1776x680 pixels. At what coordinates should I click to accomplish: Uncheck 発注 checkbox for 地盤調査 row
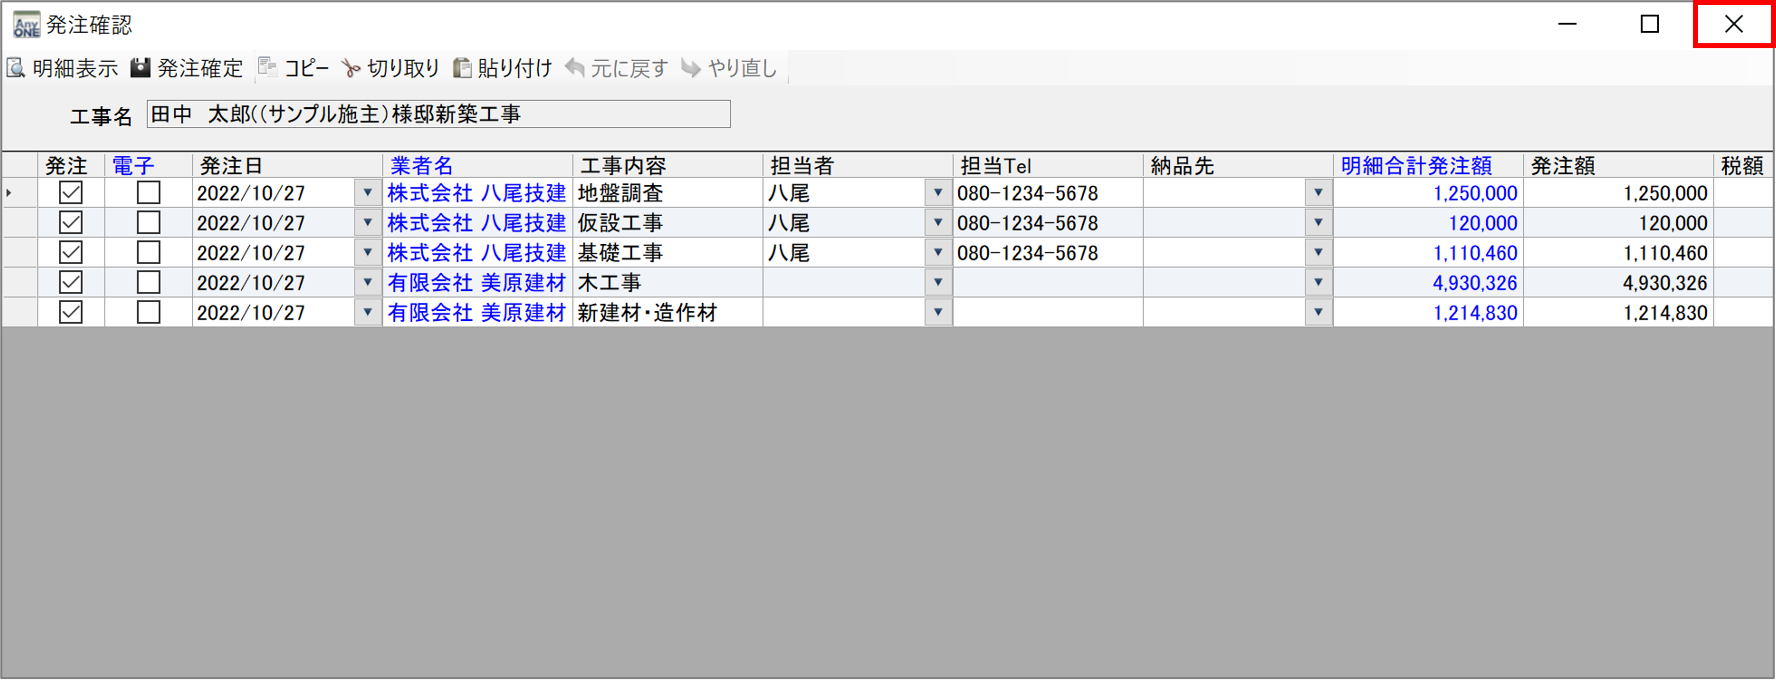coord(71,193)
